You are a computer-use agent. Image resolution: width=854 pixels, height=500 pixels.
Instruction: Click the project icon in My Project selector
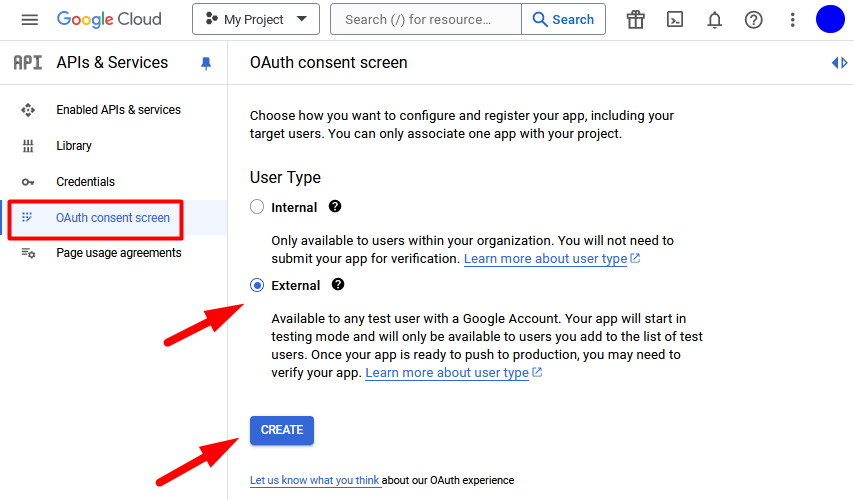point(212,19)
